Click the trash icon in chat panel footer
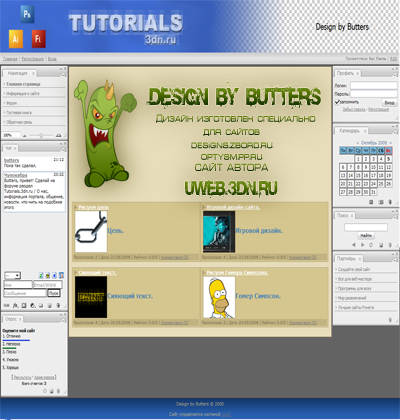Image resolution: width=400 pixels, height=420 pixels. point(58,305)
